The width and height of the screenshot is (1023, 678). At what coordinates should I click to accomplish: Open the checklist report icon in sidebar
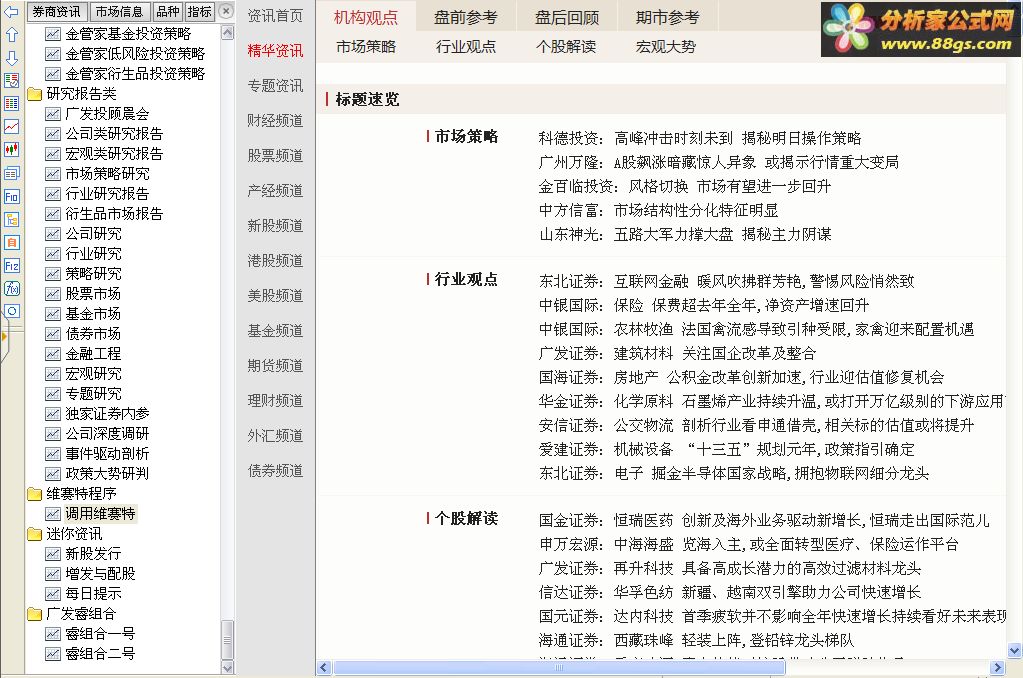click(11, 80)
